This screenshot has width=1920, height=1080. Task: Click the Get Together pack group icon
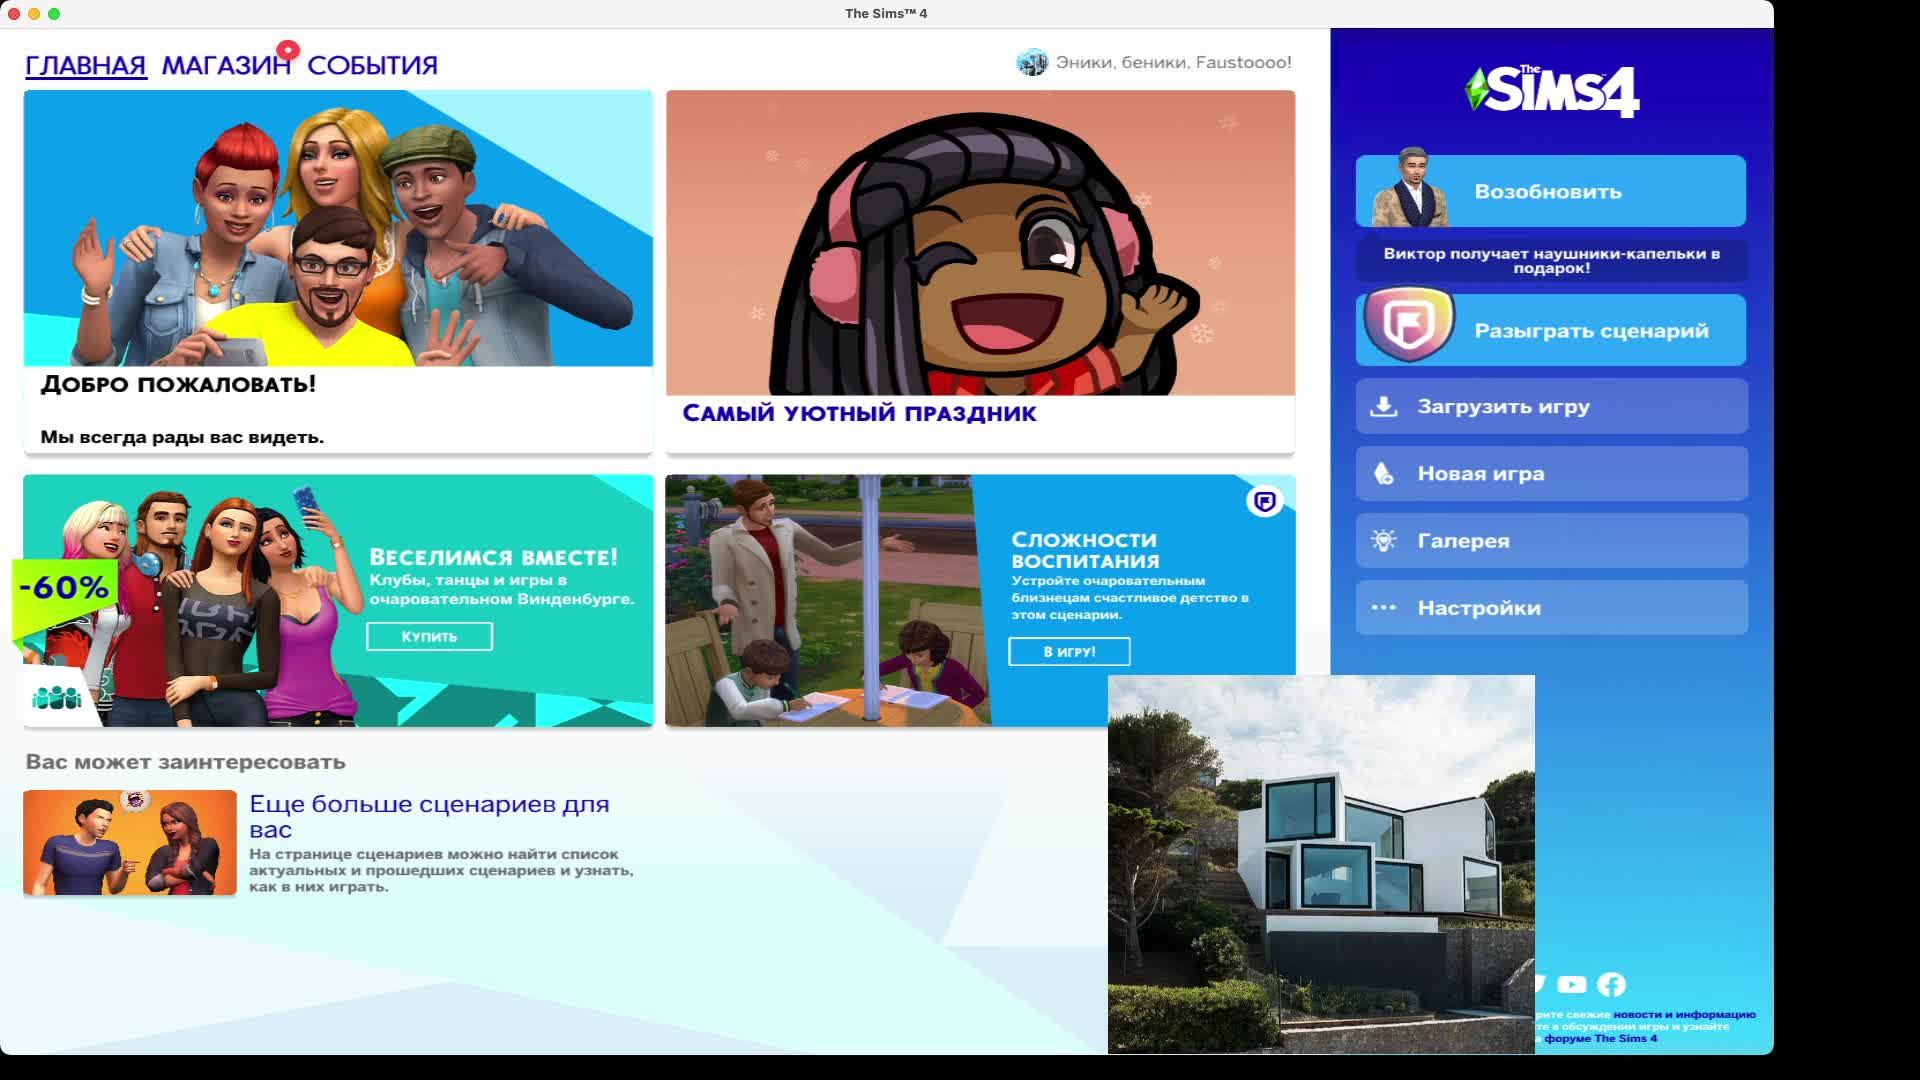(57, 697)
